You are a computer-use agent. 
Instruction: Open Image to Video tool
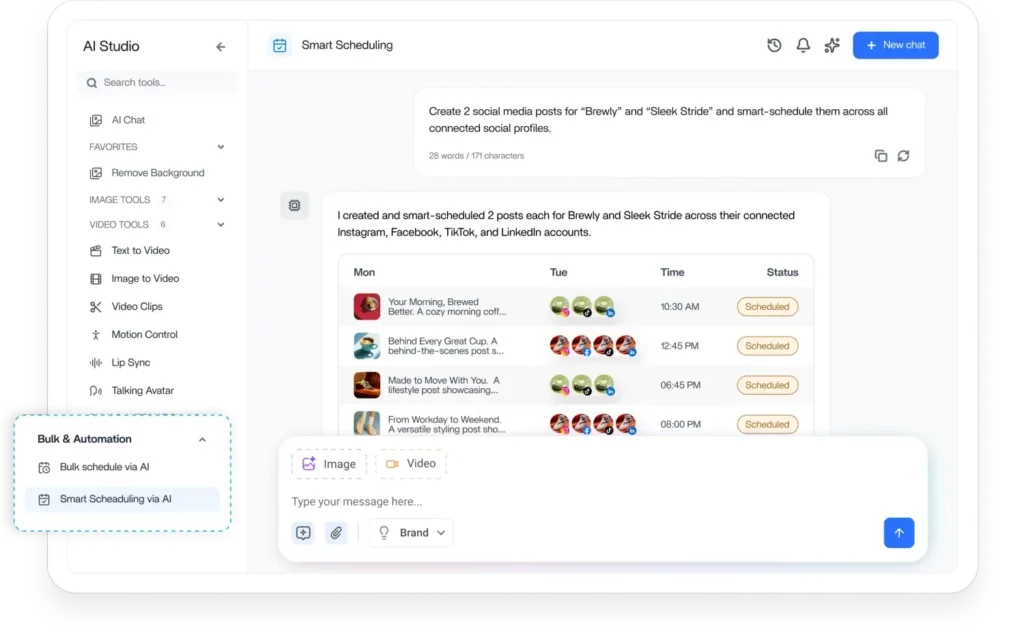[145, 279]
